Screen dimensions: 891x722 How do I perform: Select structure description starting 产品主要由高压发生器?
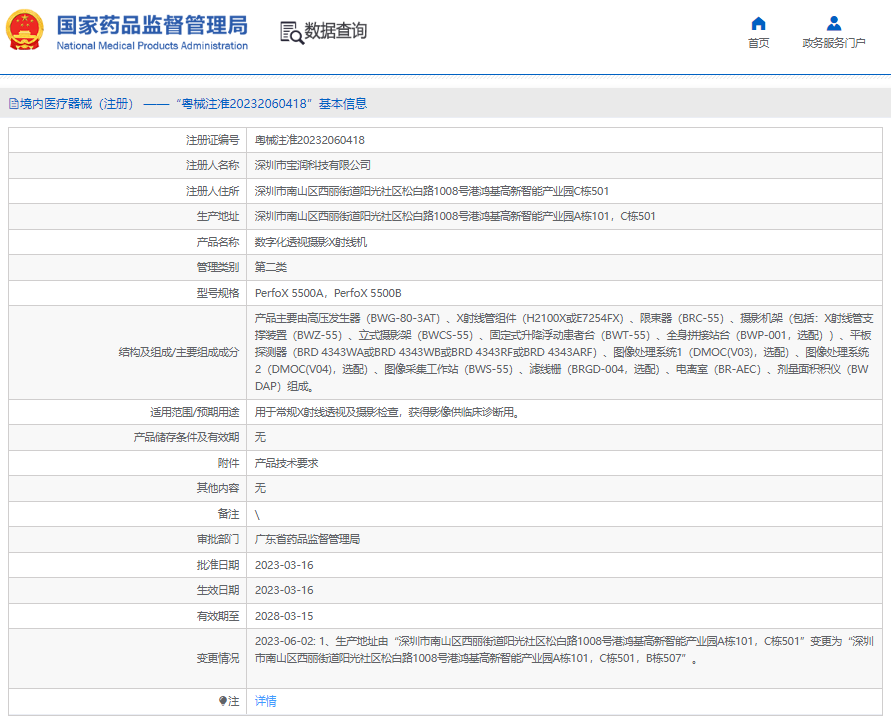pos(564,352)
